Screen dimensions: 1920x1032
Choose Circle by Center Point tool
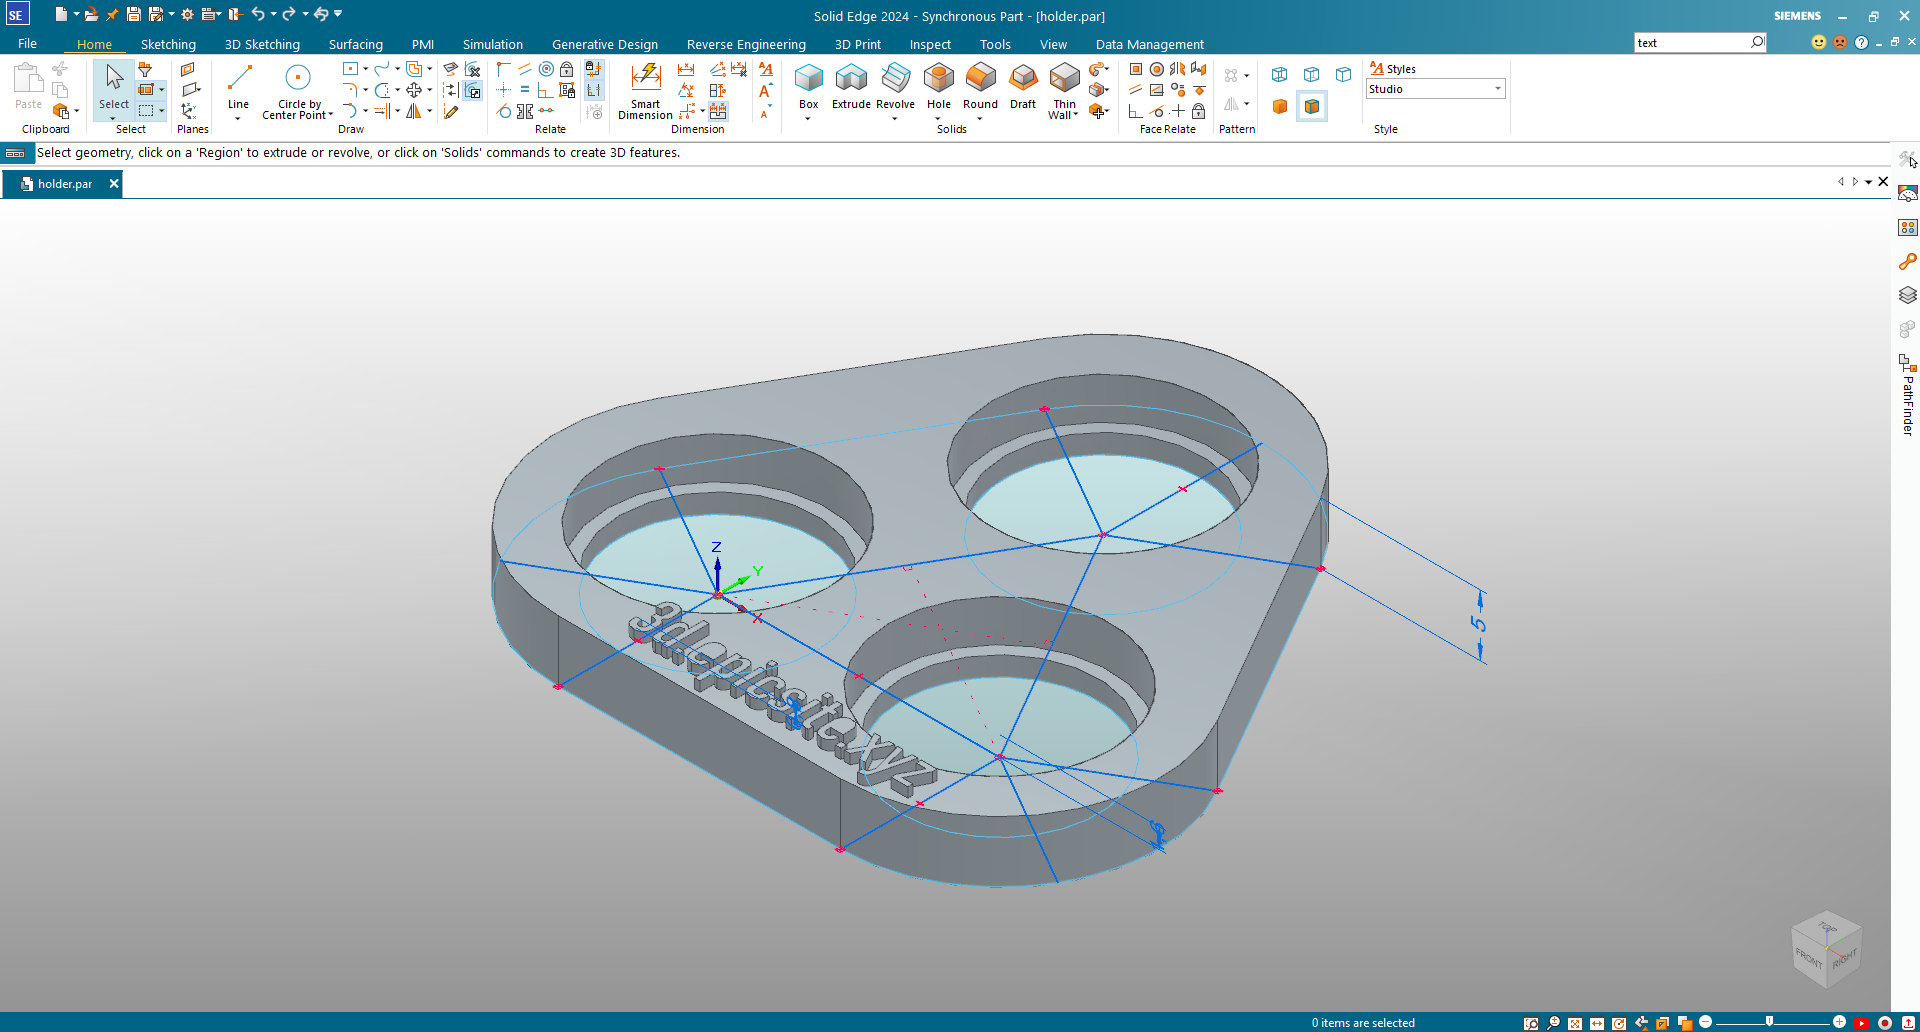(x=297, y=91)
